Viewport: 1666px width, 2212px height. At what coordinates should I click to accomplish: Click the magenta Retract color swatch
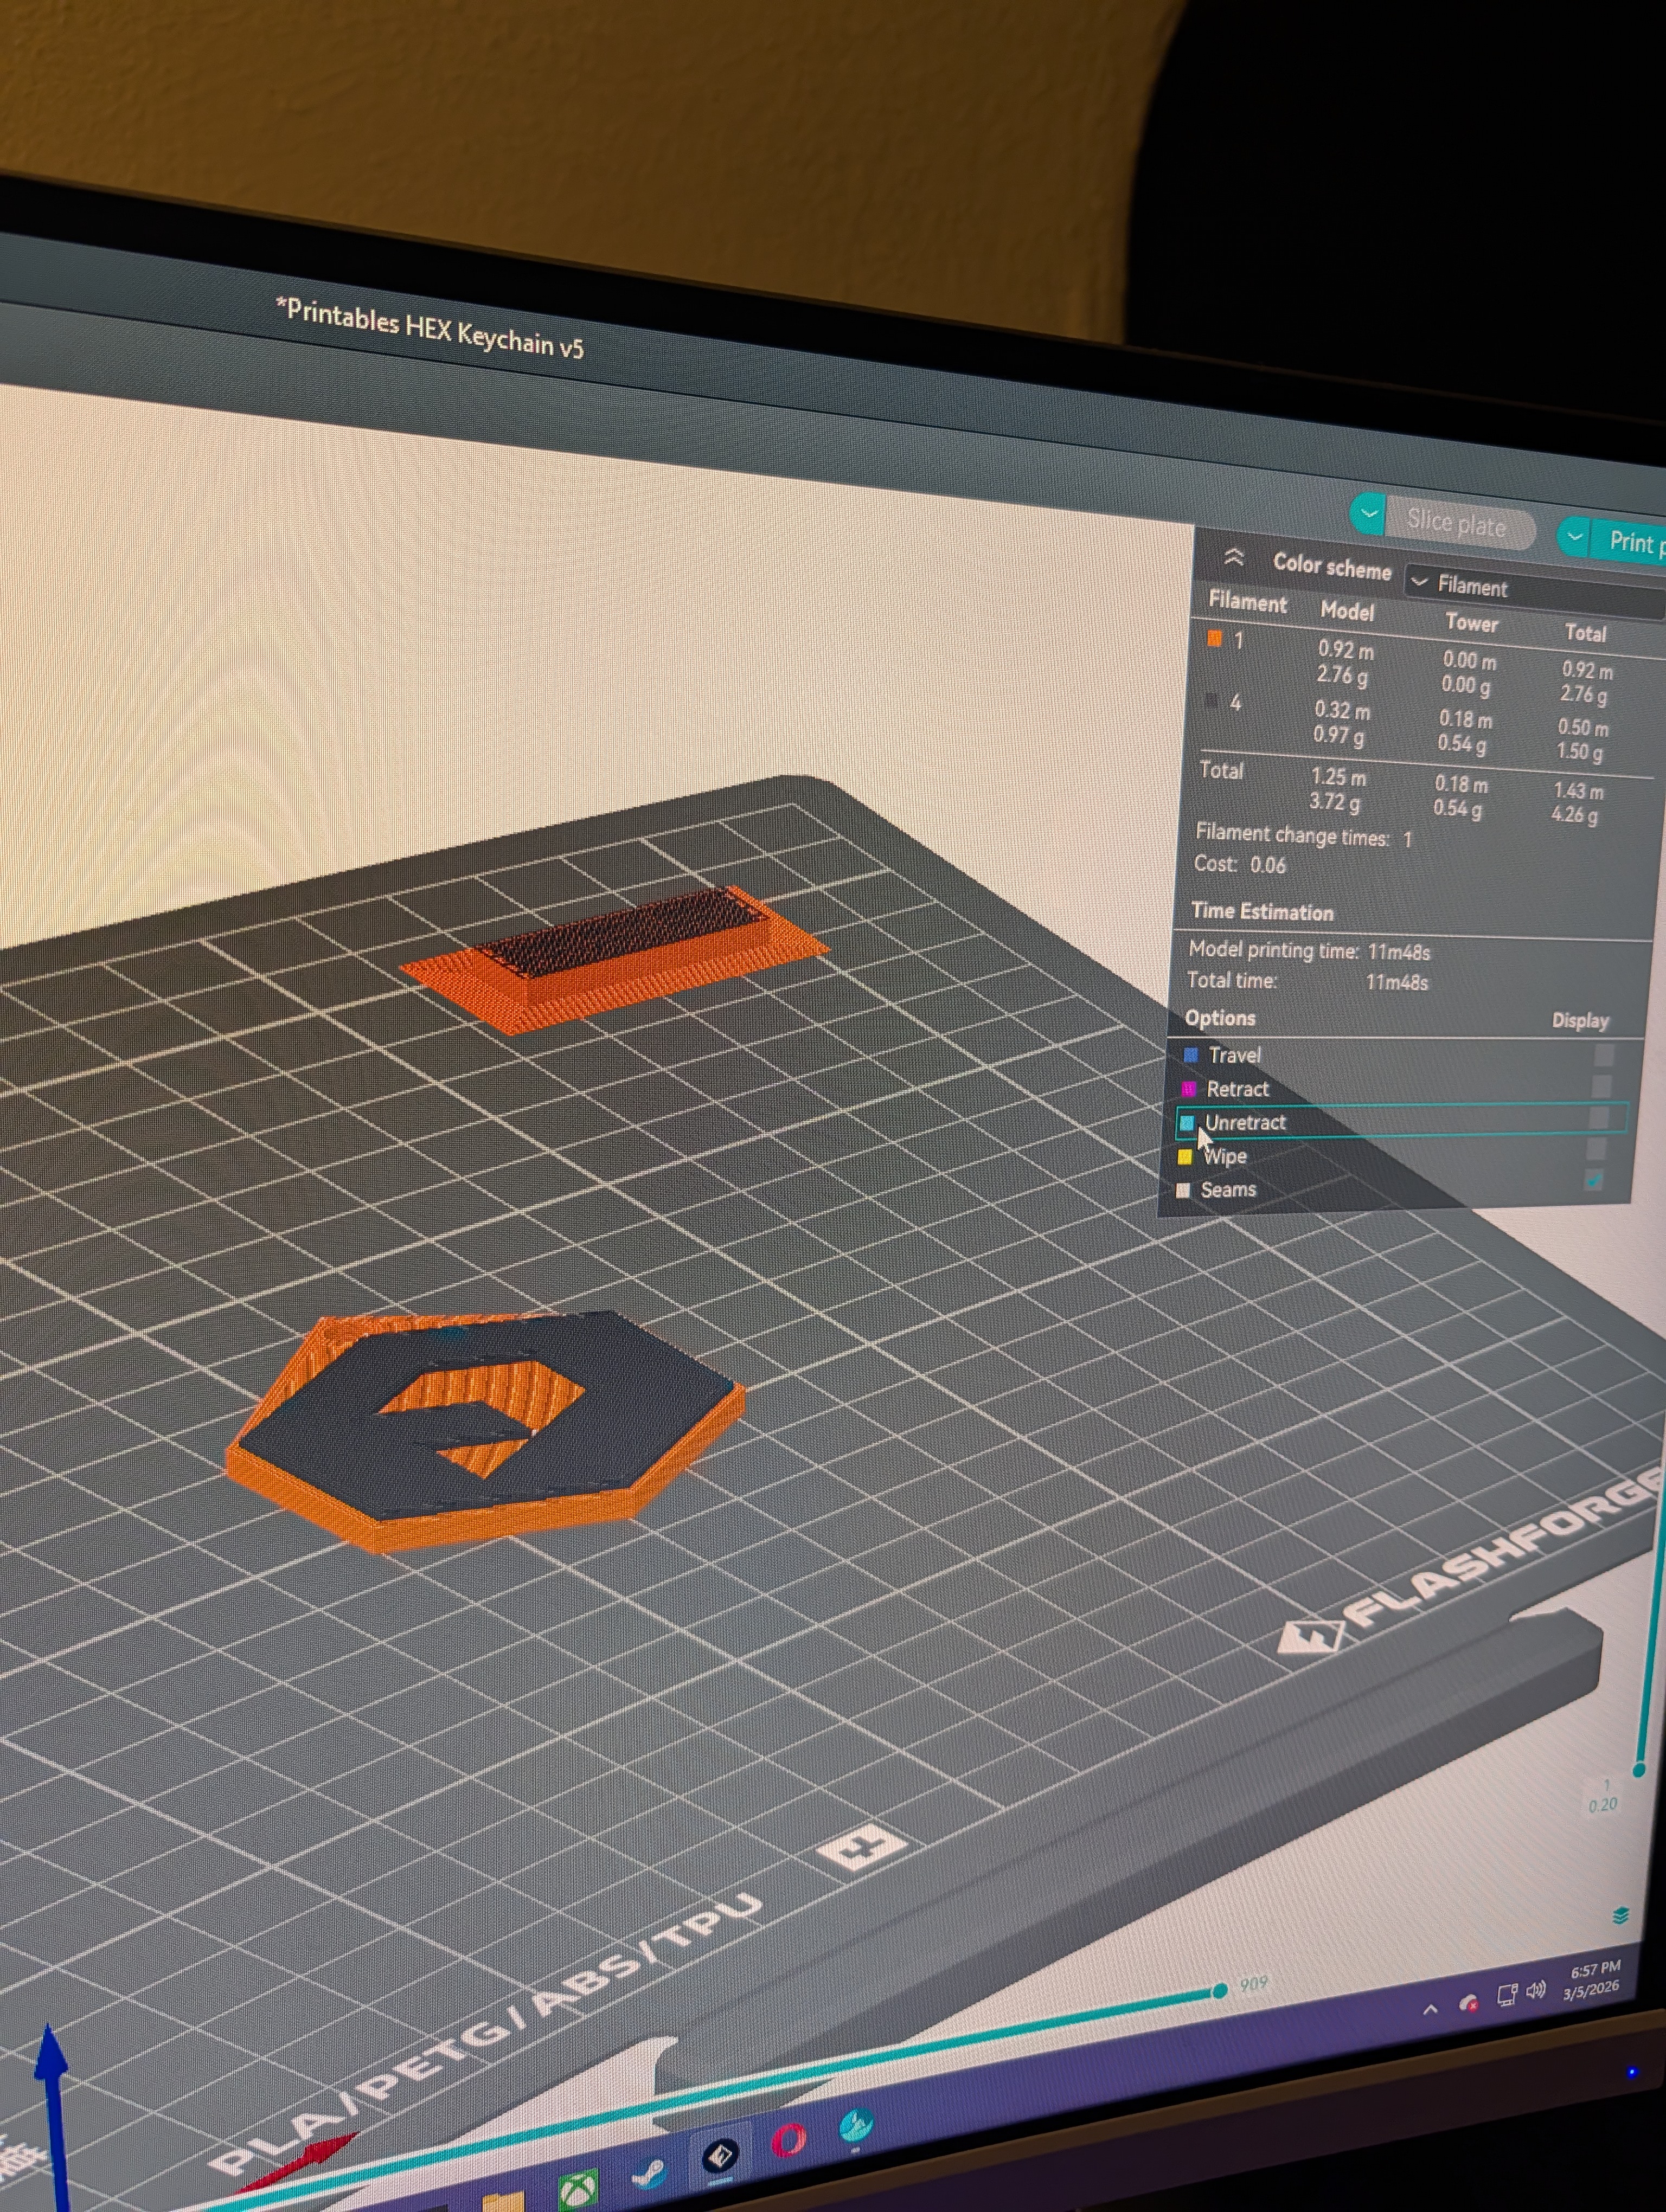coord(1189,1088)
